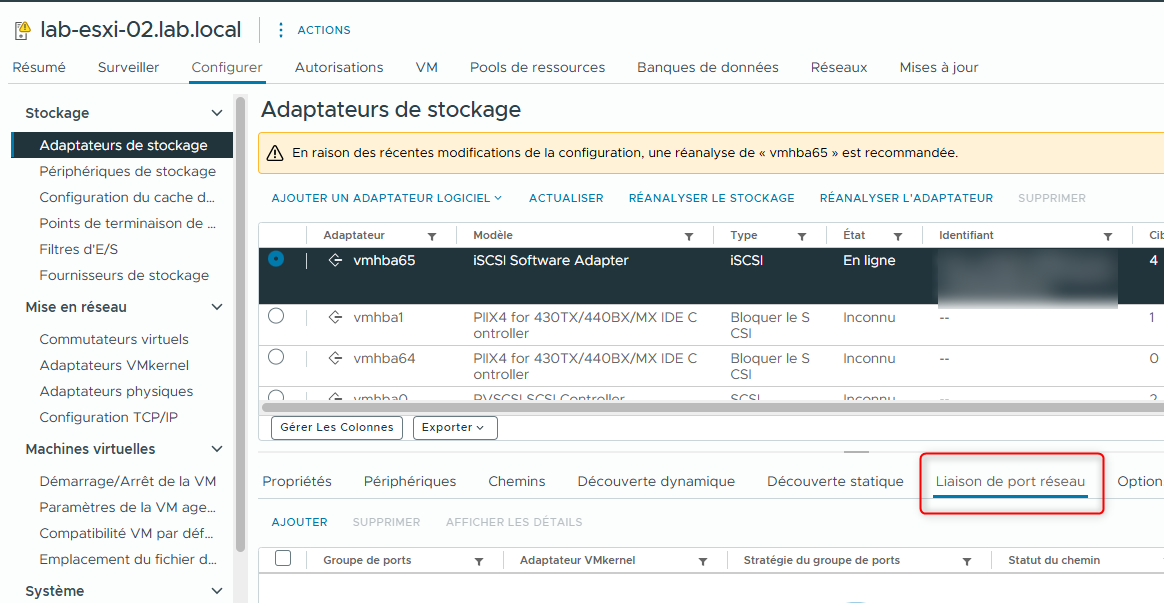Click the Gérer Les Colonnes button
Image resolution: width=1164 pixels, height=603 pixels.
[336, 427]
